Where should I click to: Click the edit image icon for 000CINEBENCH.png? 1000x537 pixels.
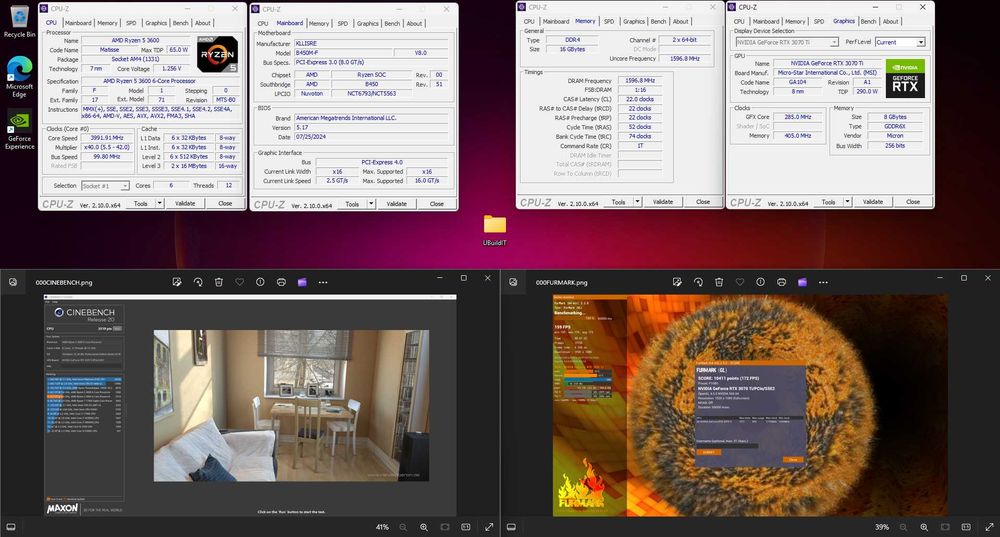pyautogui.click(x=176, y=282)
